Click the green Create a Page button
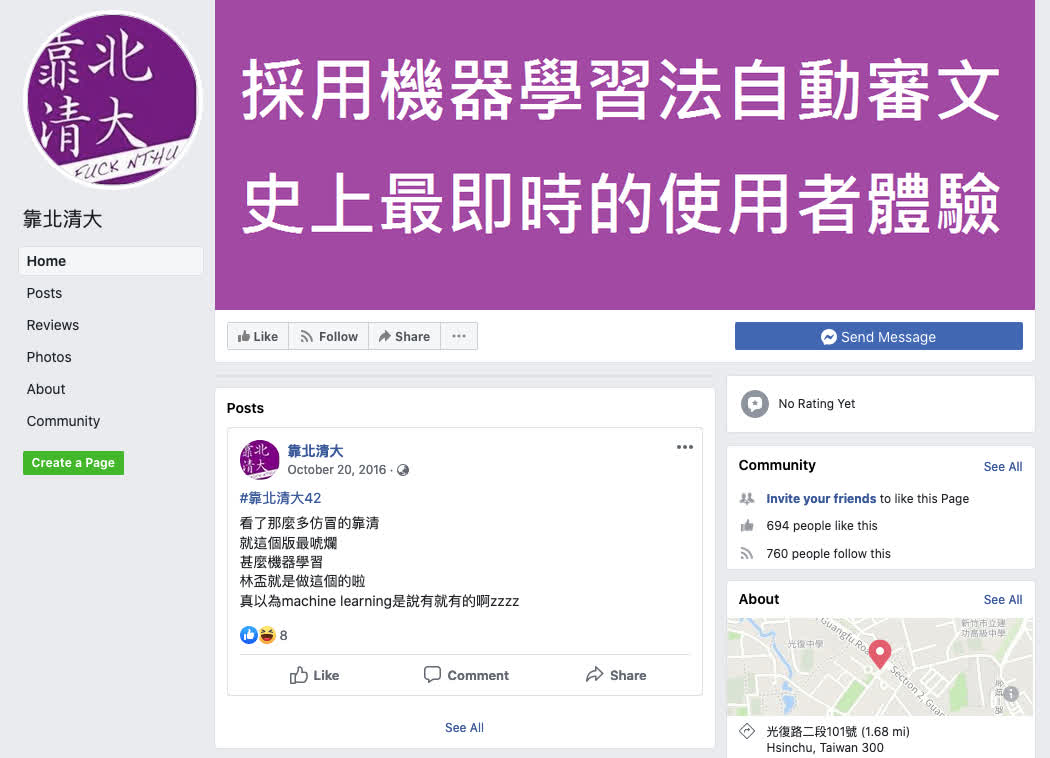Viewport: 1050px width, 758px height. (73, 463)
